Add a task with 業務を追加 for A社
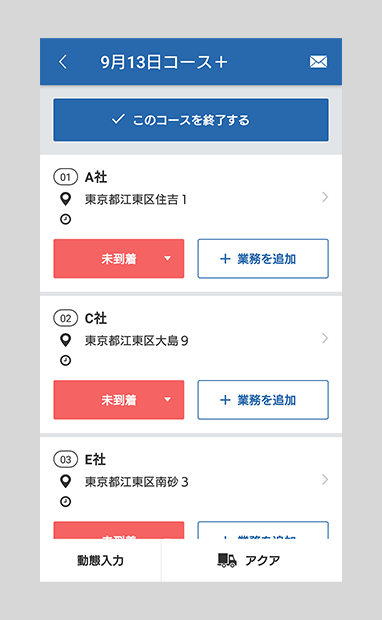 [x=263, y=259]
